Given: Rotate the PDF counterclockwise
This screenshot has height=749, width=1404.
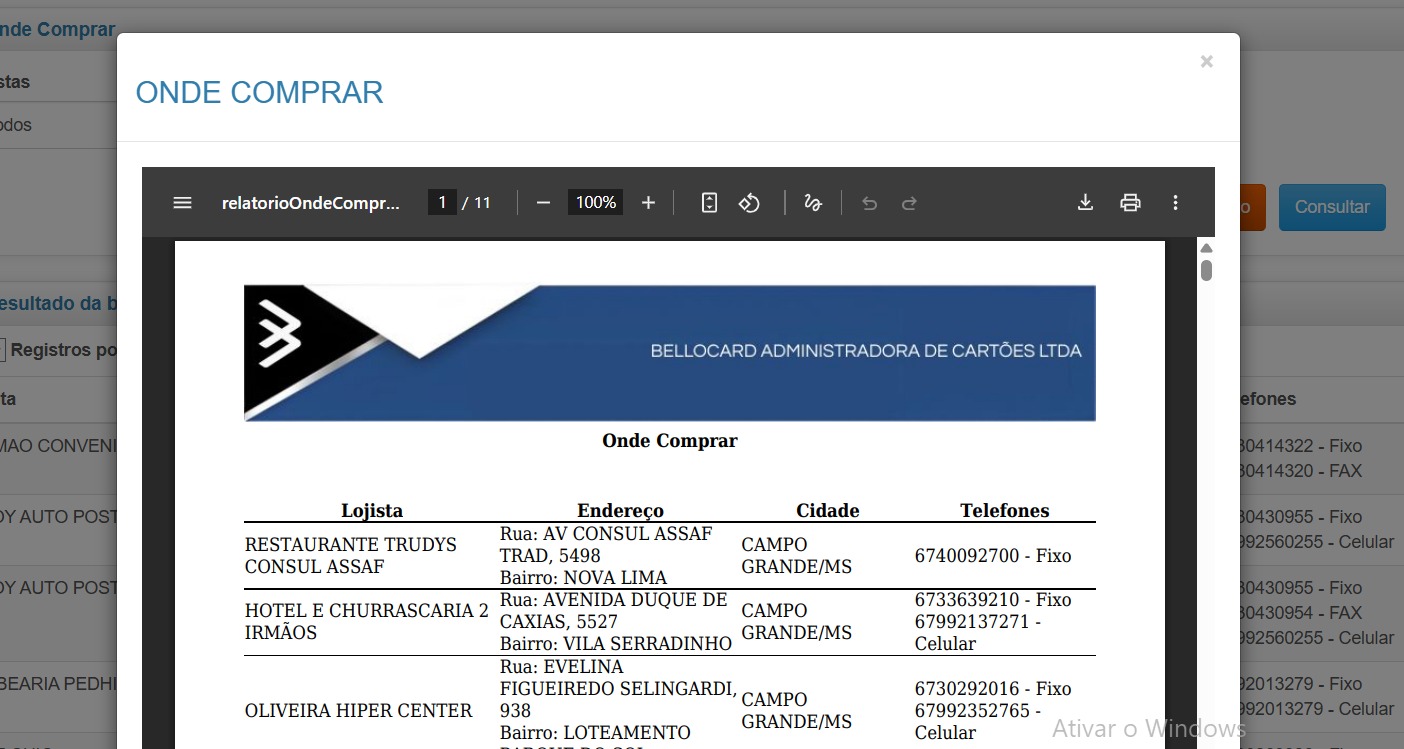Looking at the screenshot, I should coord(749,203).
